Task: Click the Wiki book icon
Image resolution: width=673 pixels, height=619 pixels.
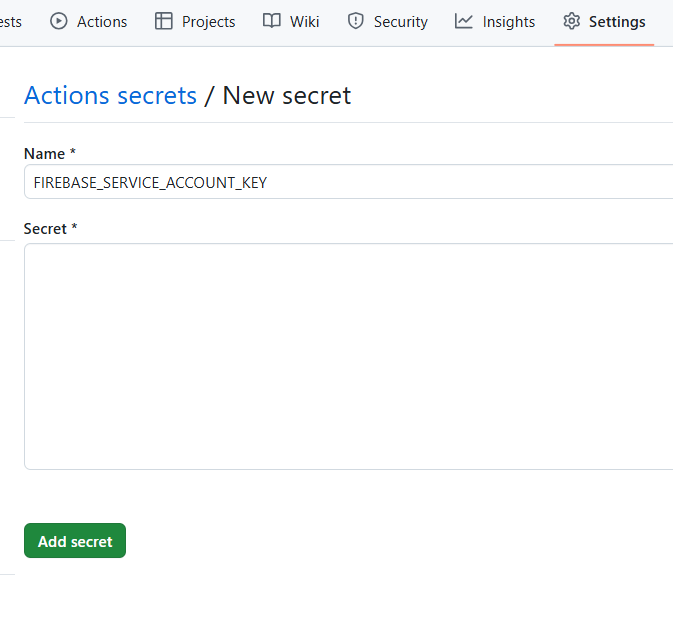Action: pos(272,21)
